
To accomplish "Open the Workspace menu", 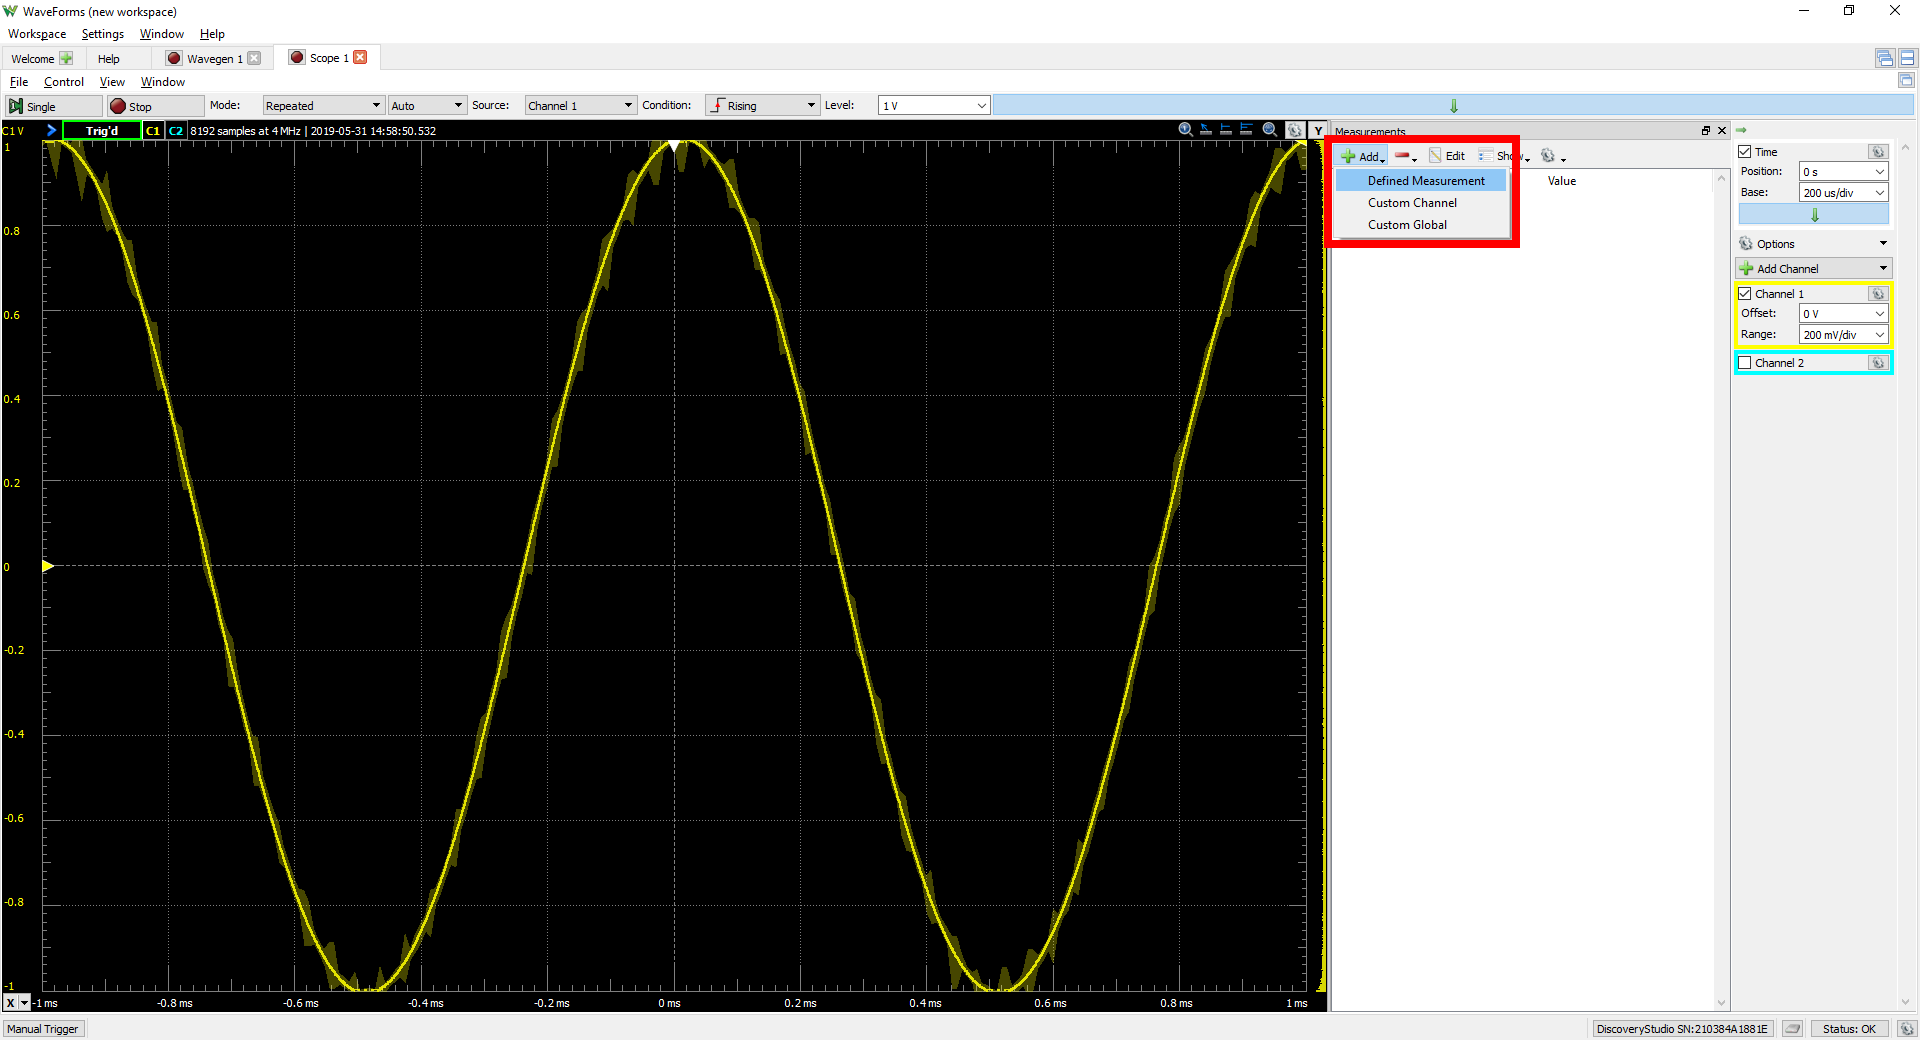I will click(37, 34).
